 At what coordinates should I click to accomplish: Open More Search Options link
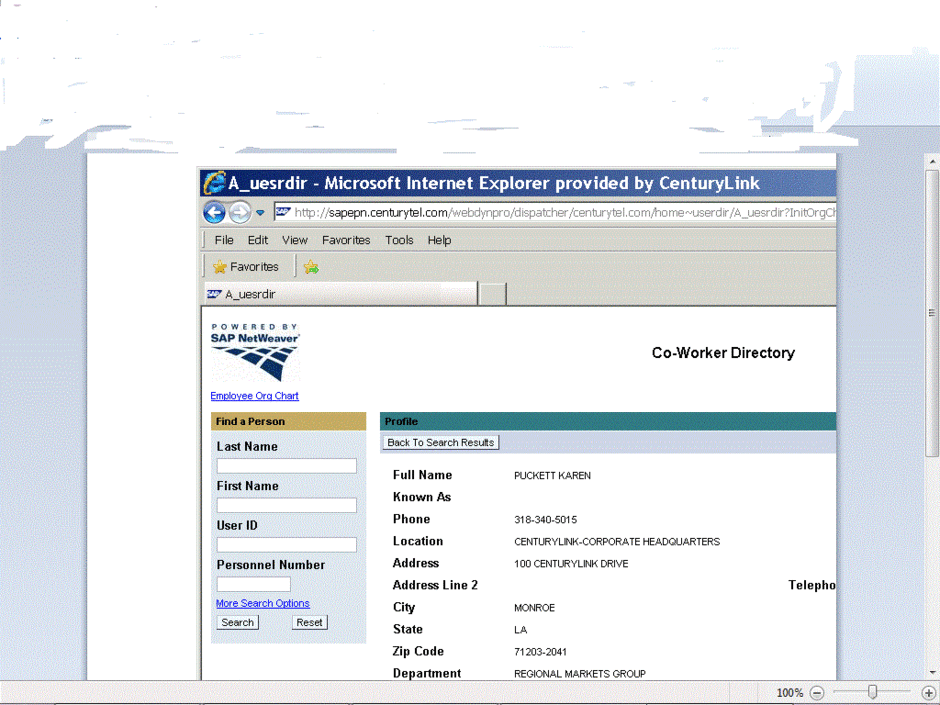[x=263, y=603]
